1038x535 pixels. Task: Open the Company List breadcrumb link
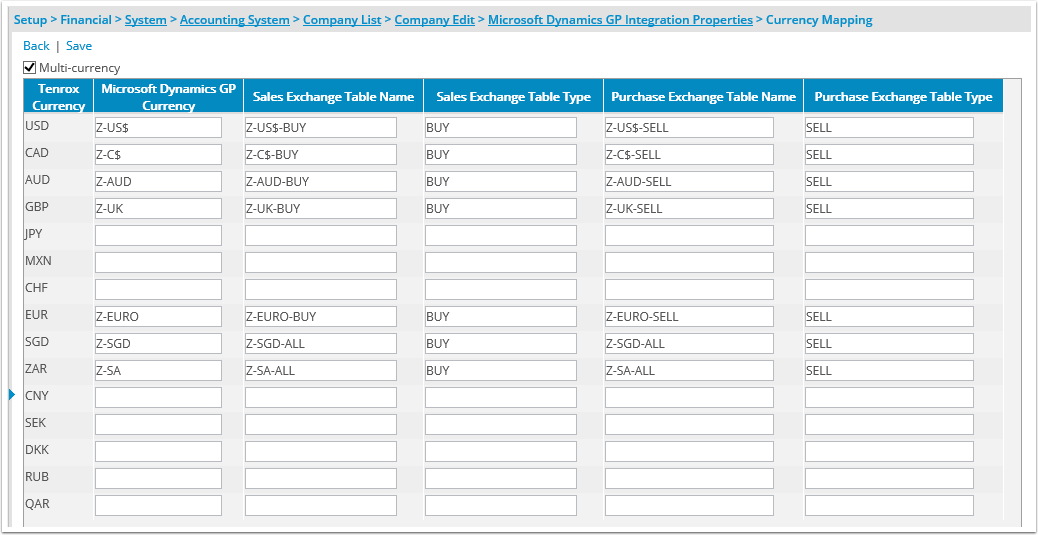pyautogui.click(x=342, y=20)
